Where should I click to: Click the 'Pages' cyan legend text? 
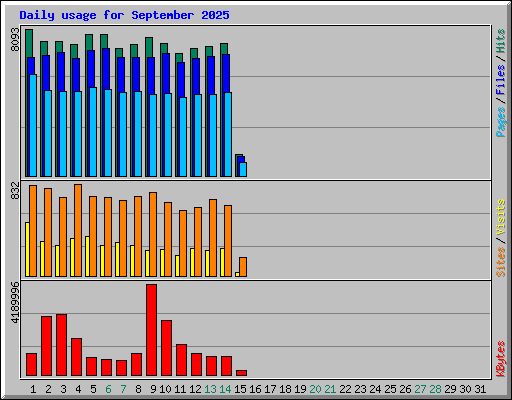click(500, 122)
